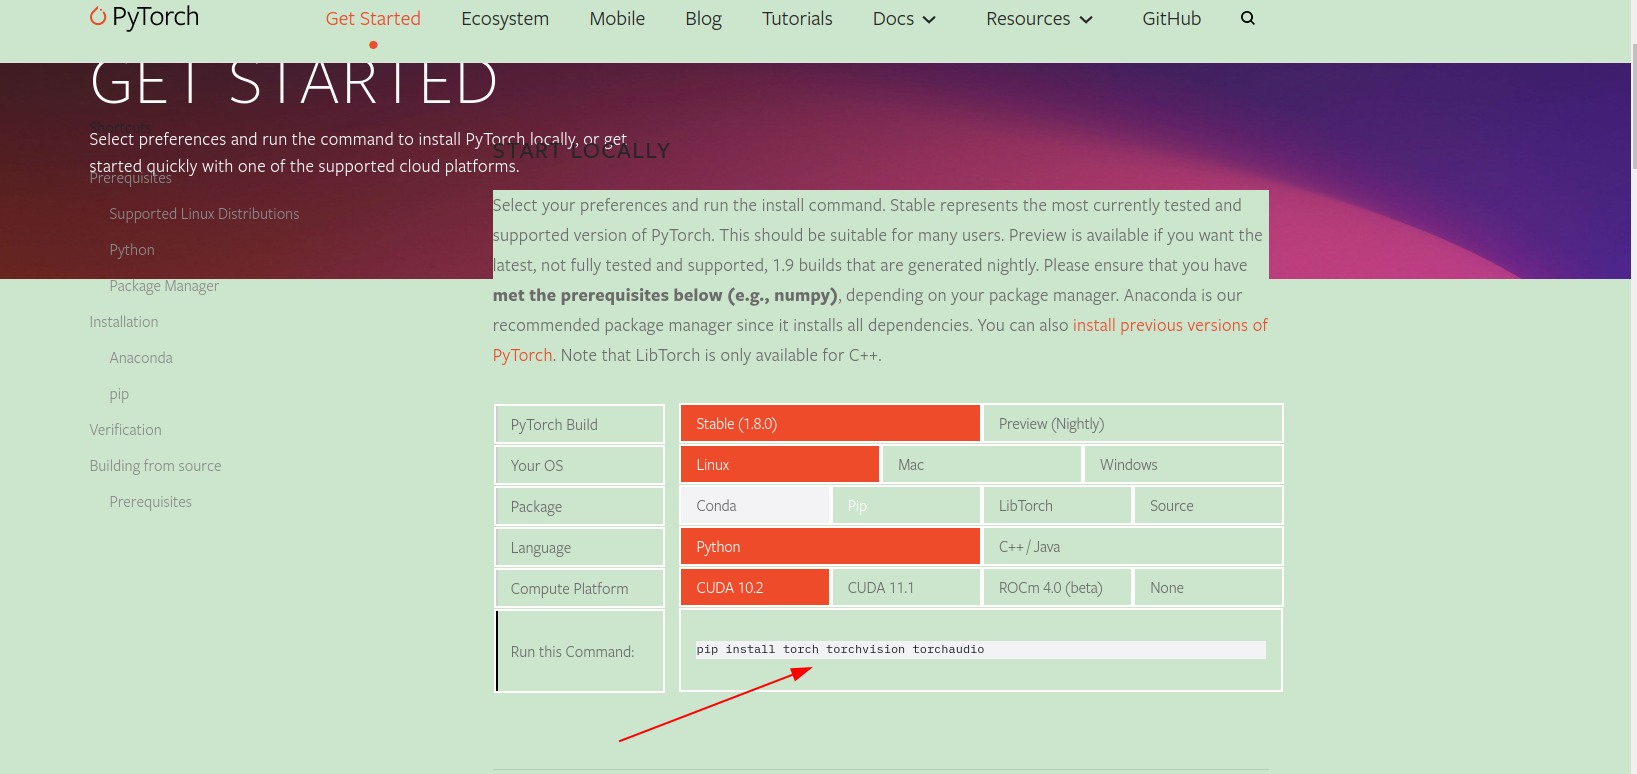Go to Building from source section

tap(155, 466)
